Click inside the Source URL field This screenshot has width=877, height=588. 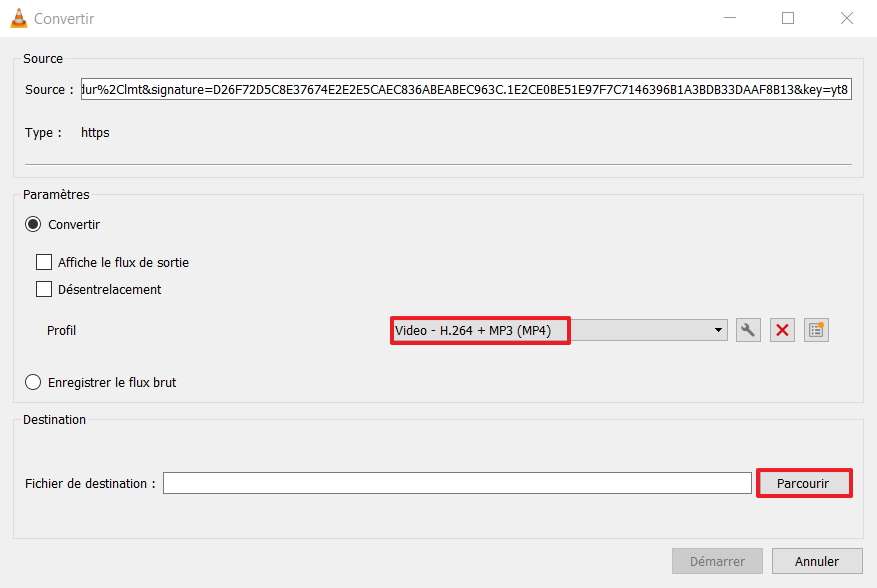pos(465,90)
